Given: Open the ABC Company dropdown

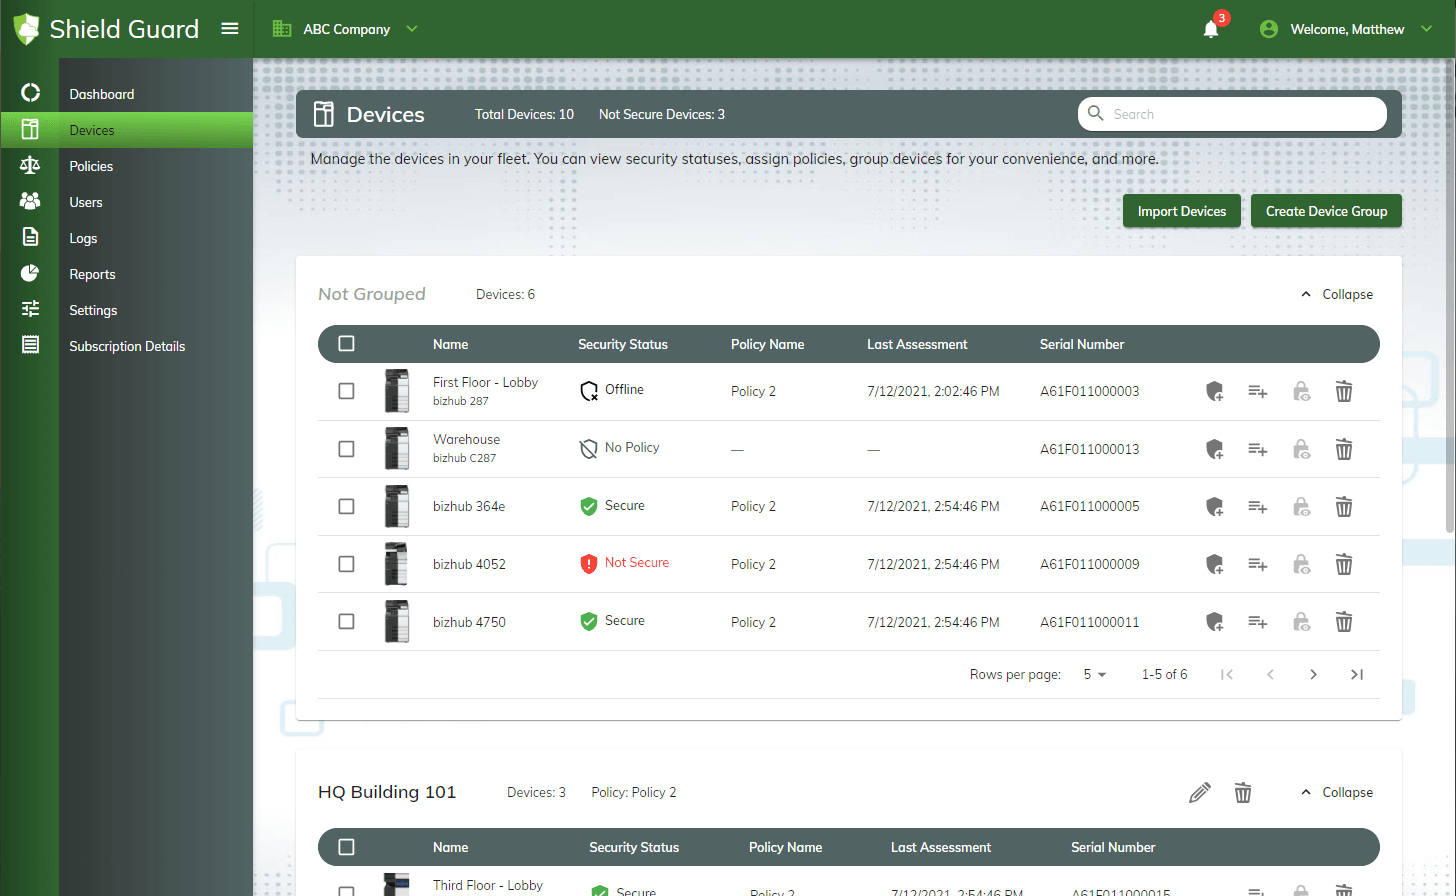Looking at the screenshot, I should point(346,30).
